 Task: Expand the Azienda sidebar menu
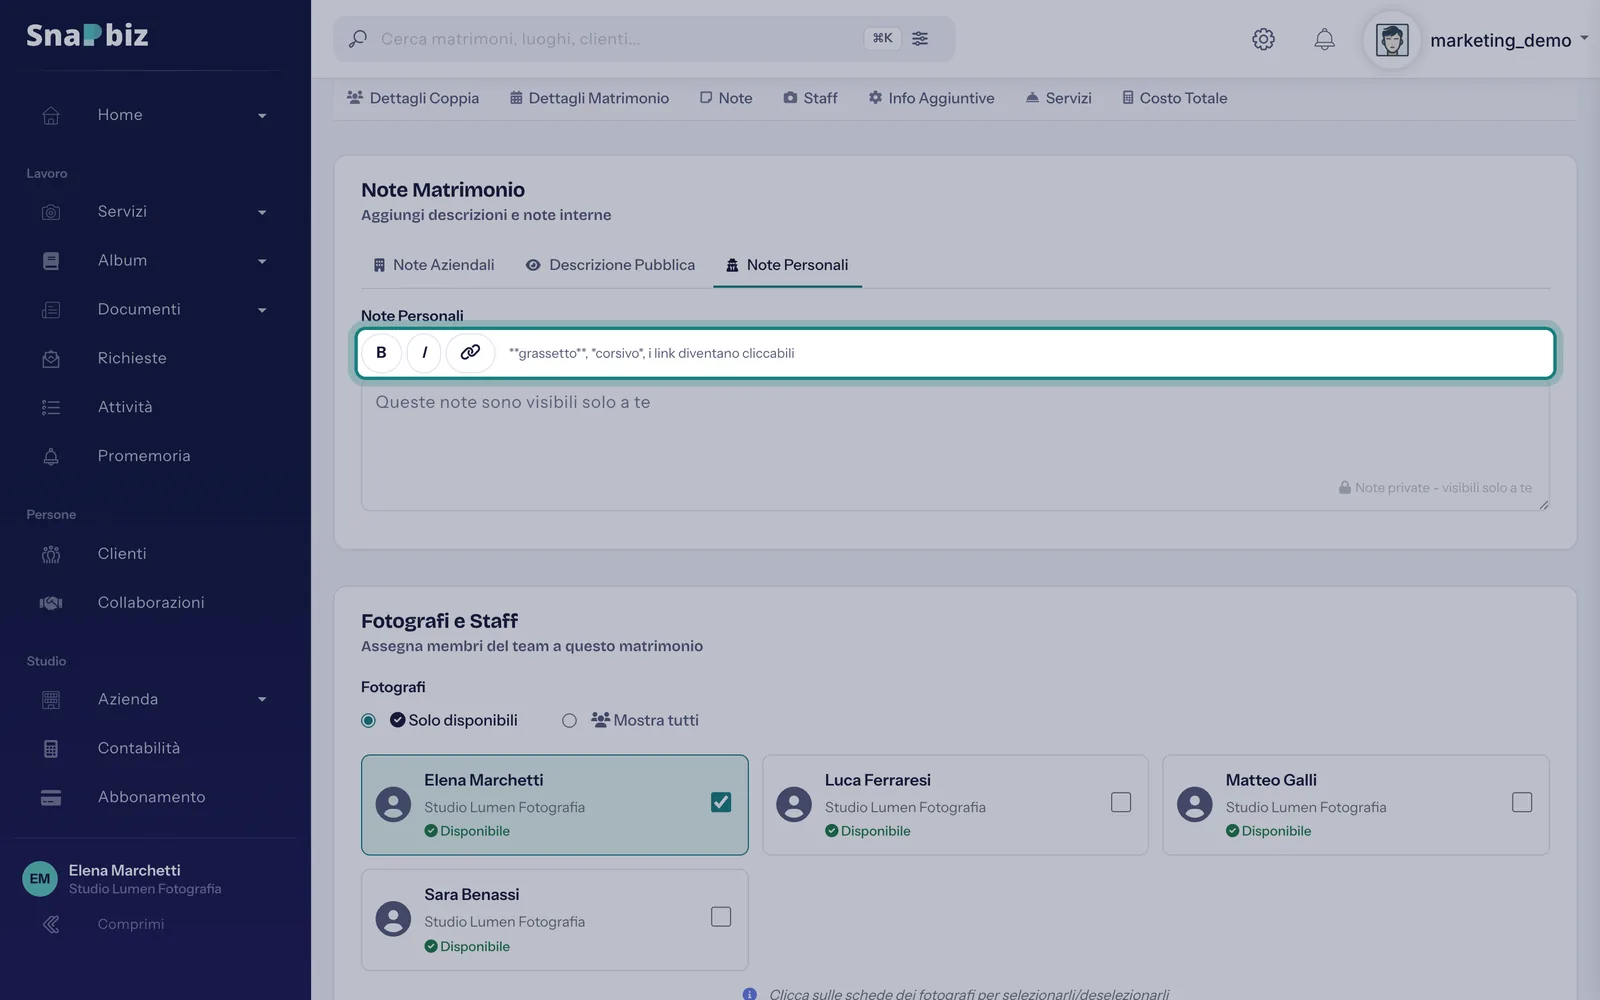[x=262, y=700]
